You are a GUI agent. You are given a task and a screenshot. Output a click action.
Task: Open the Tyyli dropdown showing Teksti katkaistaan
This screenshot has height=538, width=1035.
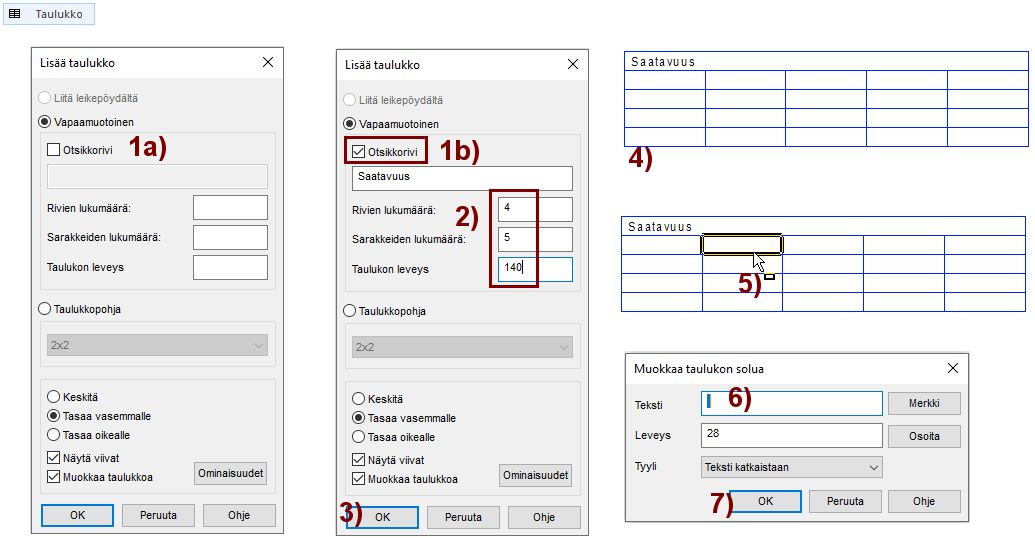[x=791, y=467]
